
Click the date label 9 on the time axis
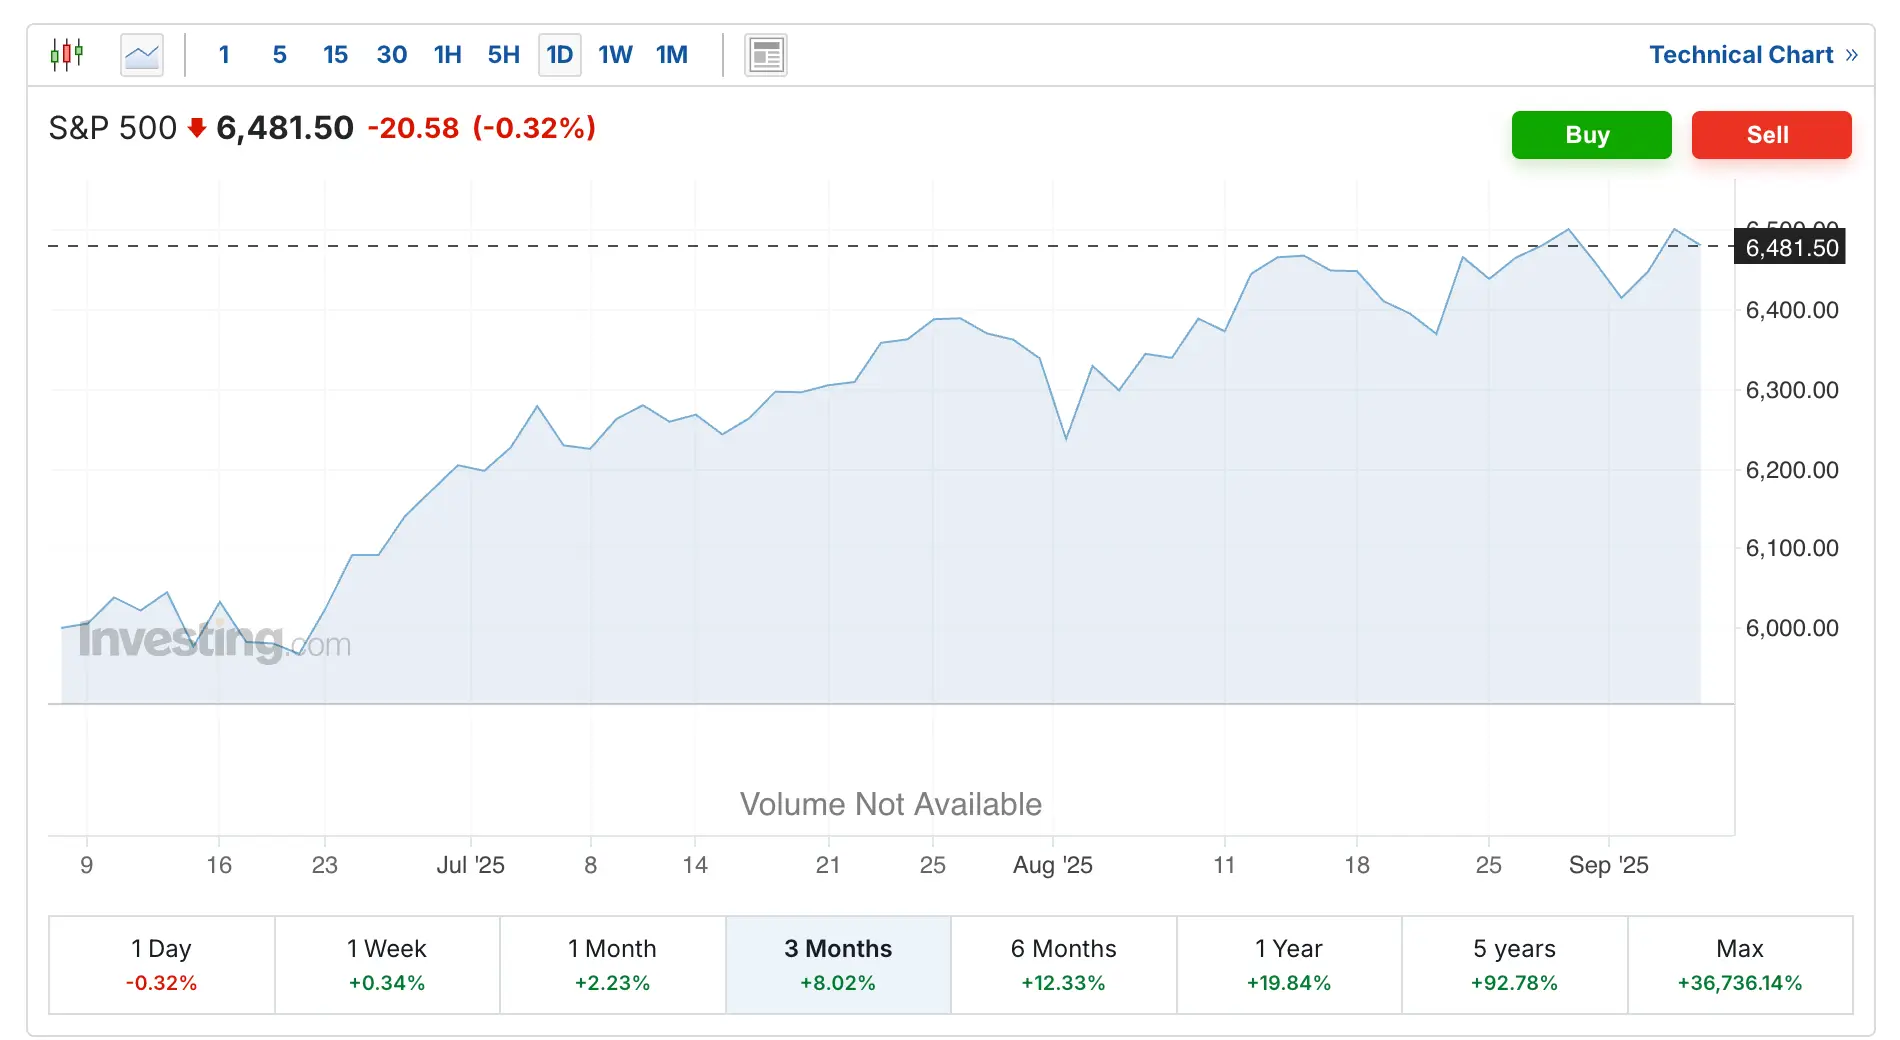tap(87, 865)
